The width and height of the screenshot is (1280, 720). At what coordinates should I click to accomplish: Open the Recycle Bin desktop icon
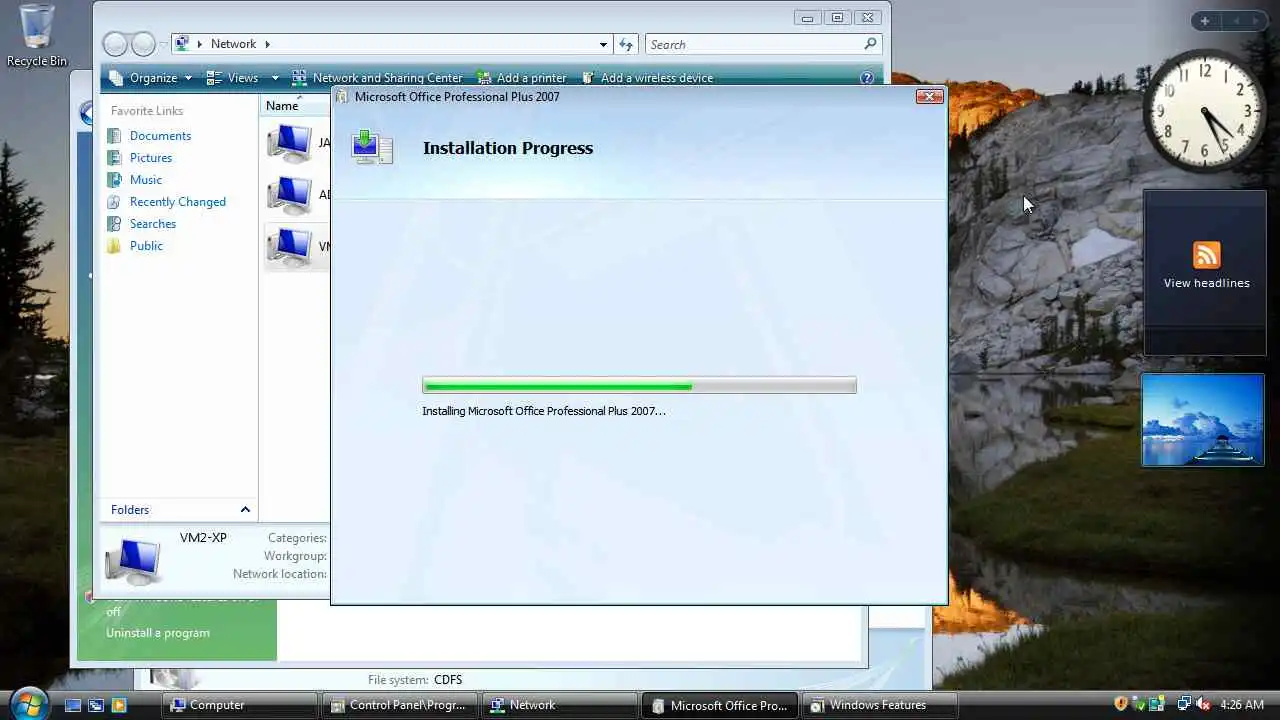pos(36,35)
